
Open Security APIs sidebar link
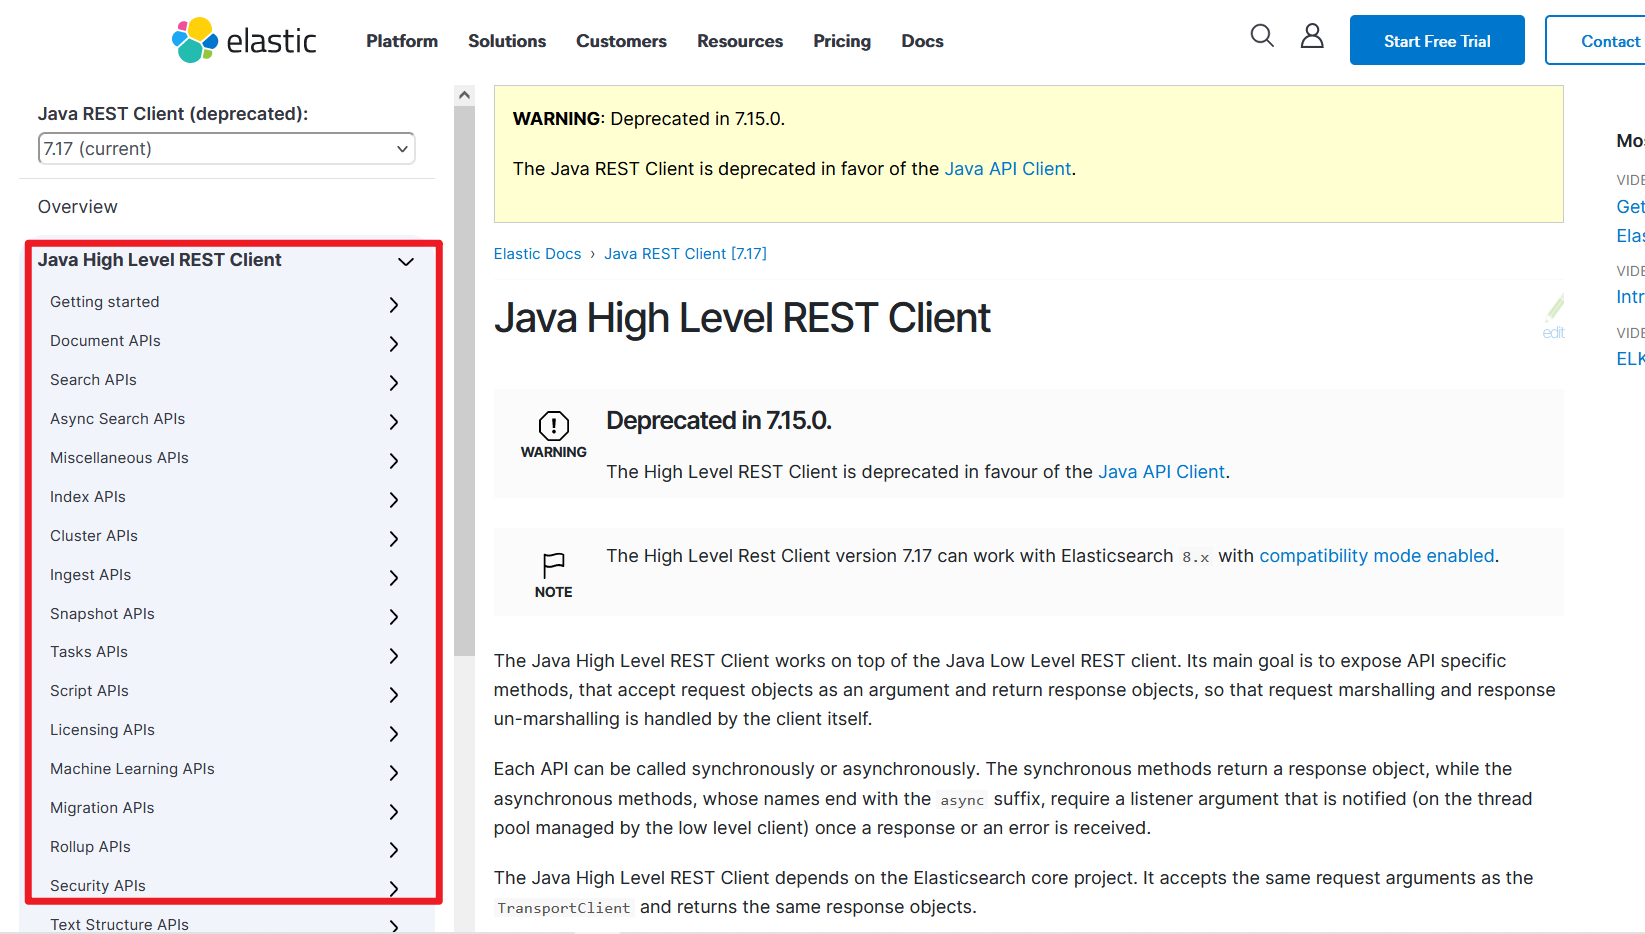point(98,886)
